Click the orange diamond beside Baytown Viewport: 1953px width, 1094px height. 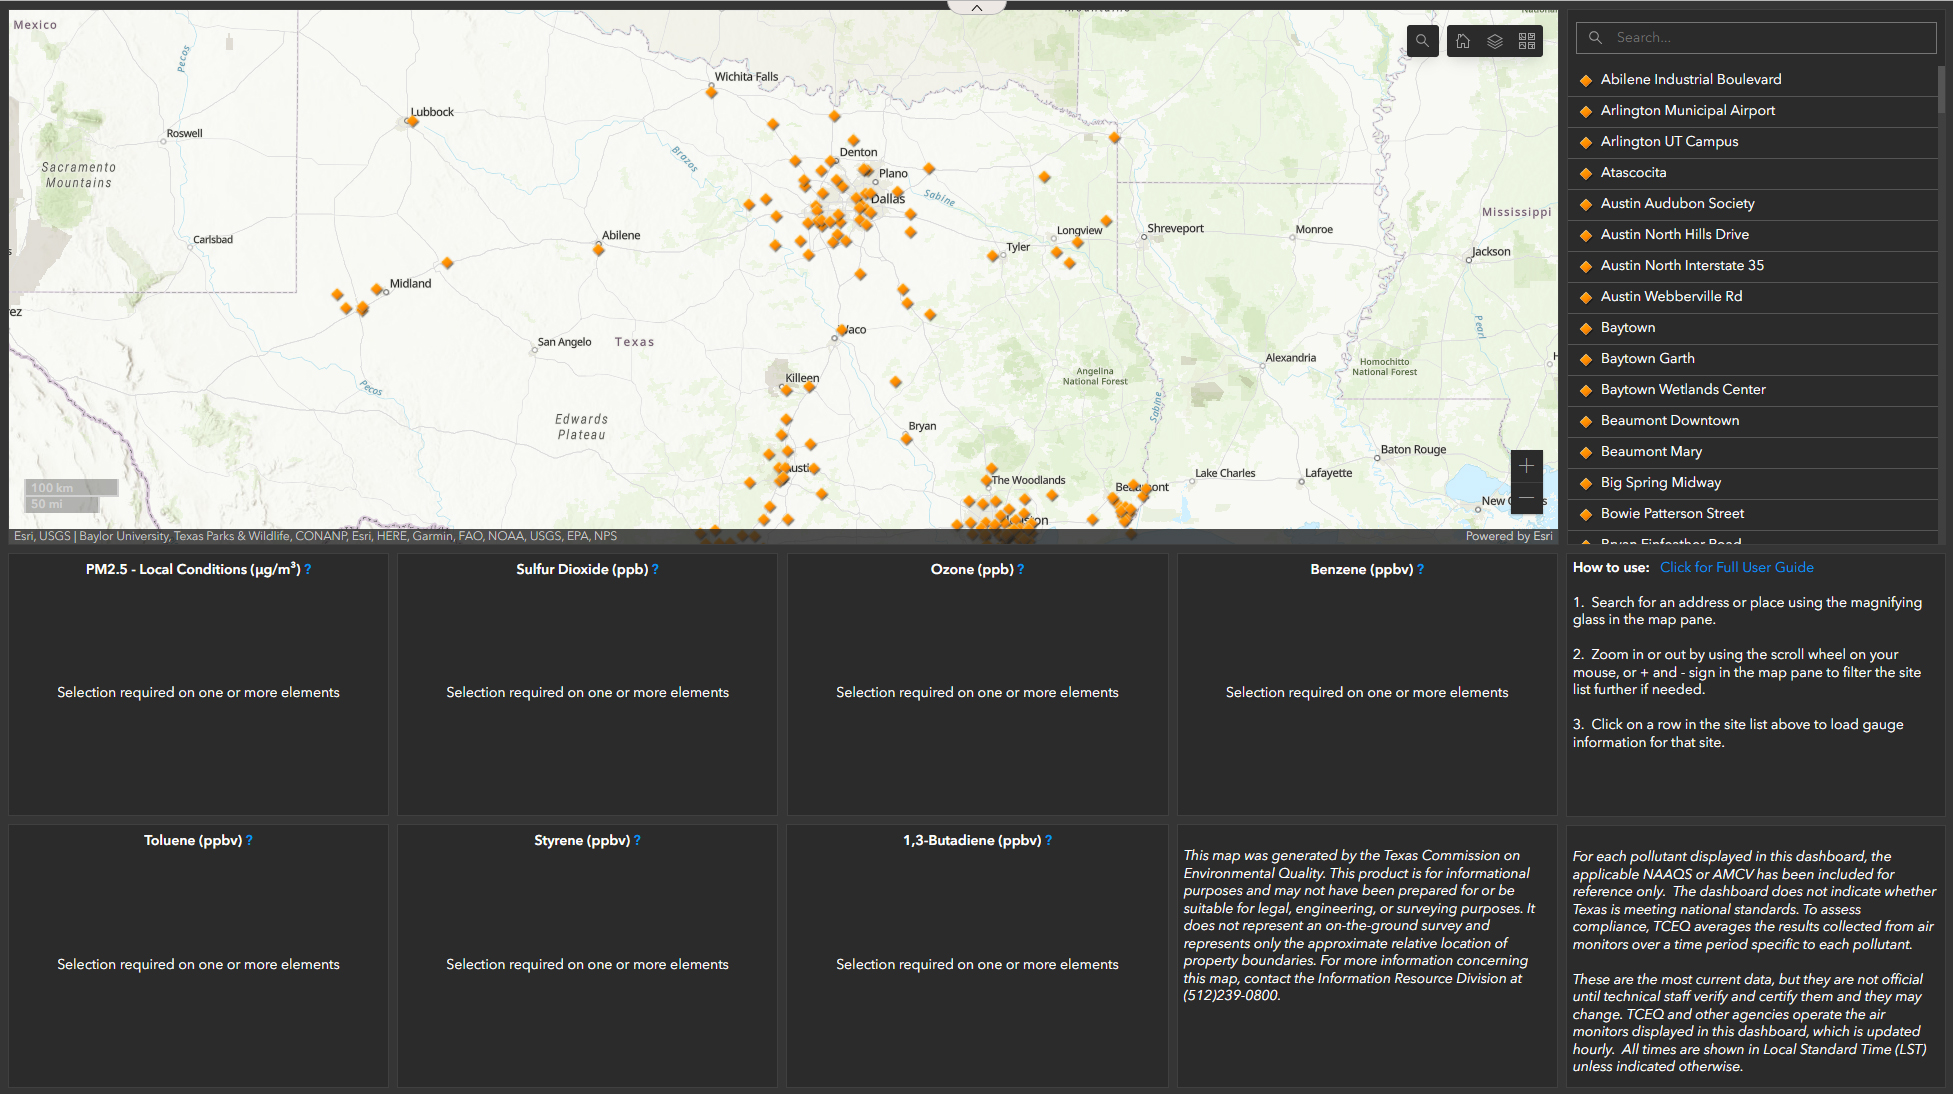tap(1586, 328)
